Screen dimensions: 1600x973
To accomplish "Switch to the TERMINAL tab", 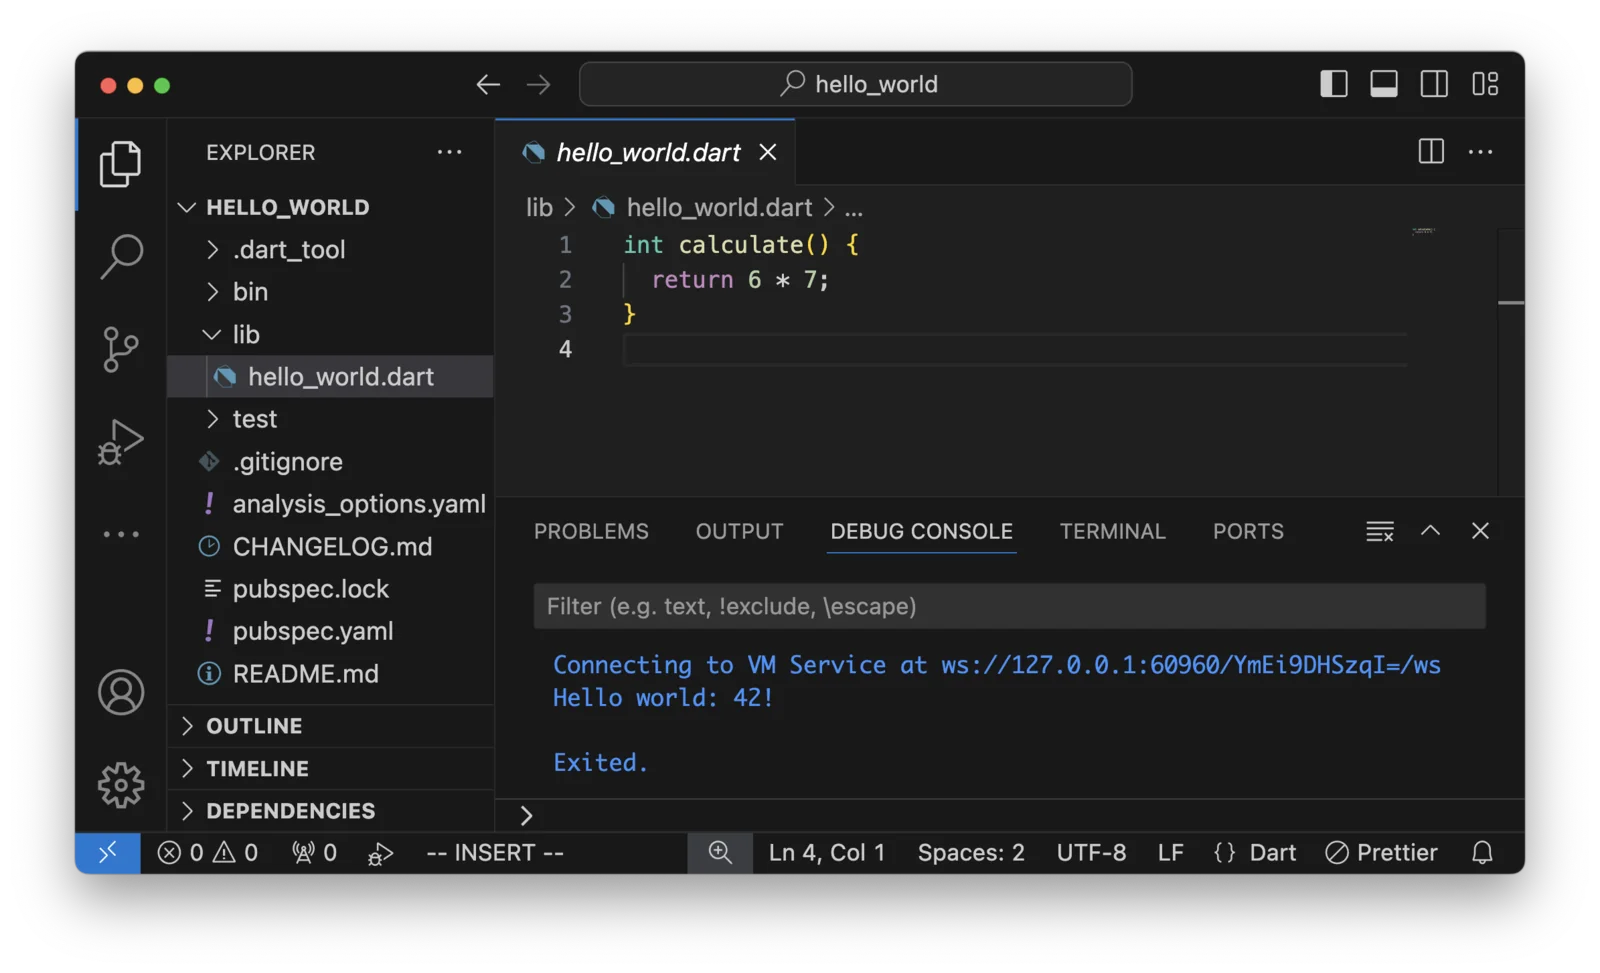I will (x=1112, y=532).
